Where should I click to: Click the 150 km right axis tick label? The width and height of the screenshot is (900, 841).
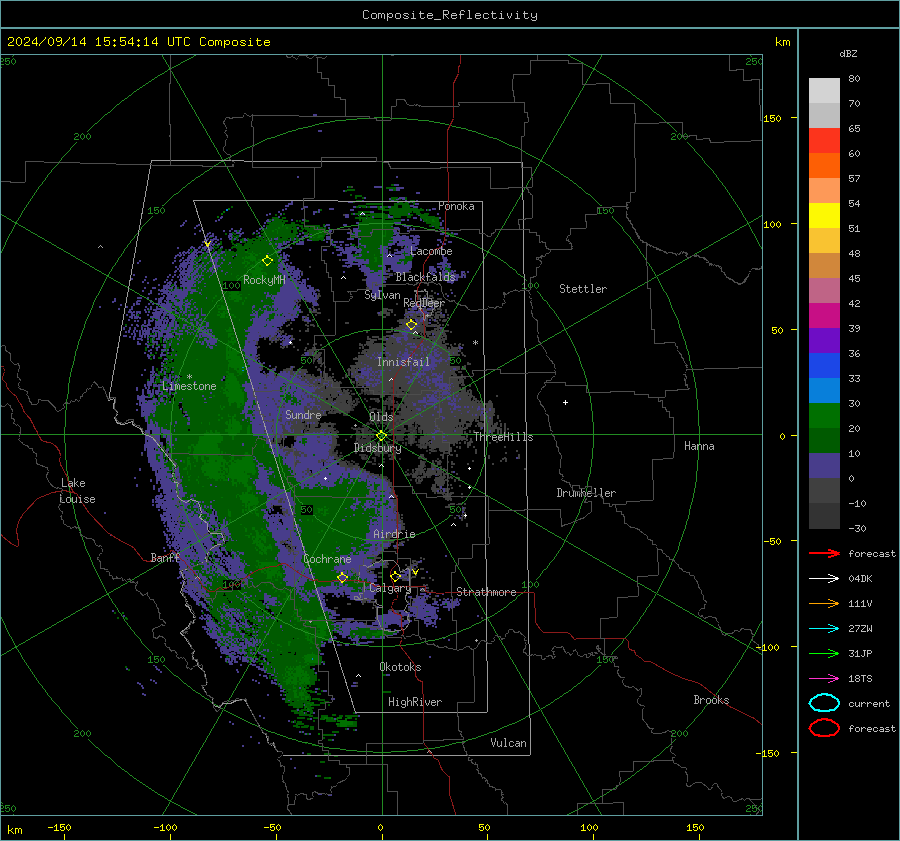(773, 118)
